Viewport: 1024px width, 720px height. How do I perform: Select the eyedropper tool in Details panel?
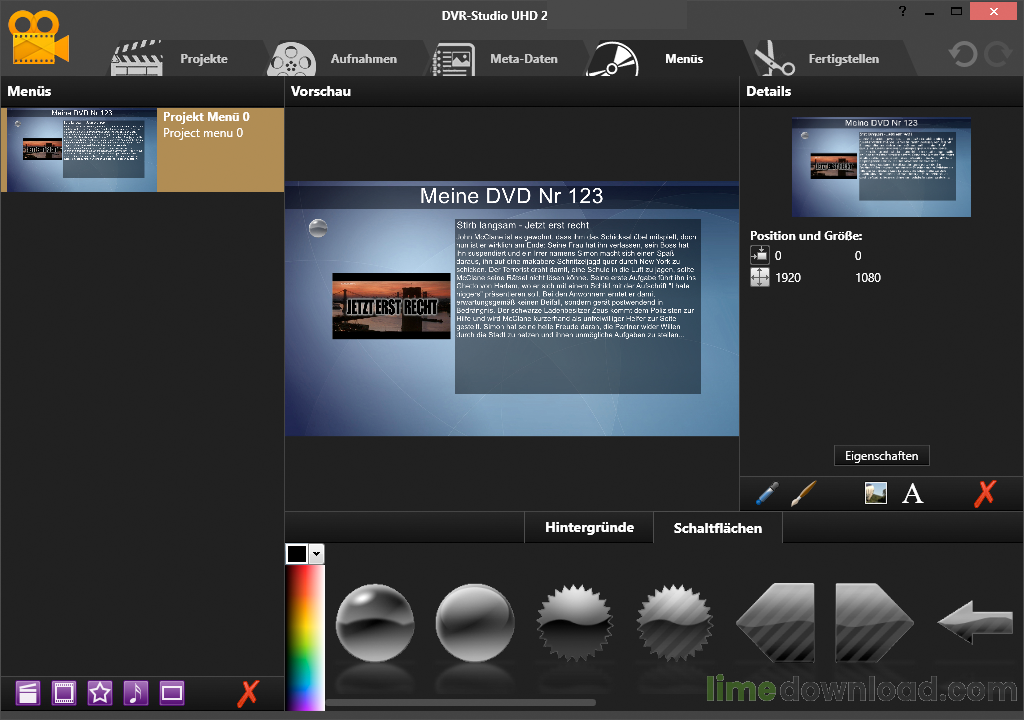tap(768, 493)
